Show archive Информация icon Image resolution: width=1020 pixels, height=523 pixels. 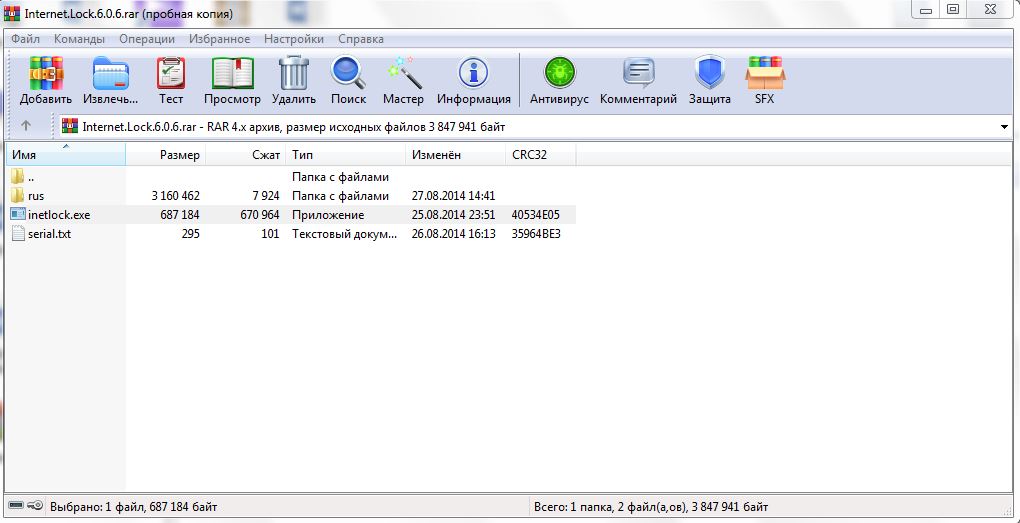click(473, 76)
